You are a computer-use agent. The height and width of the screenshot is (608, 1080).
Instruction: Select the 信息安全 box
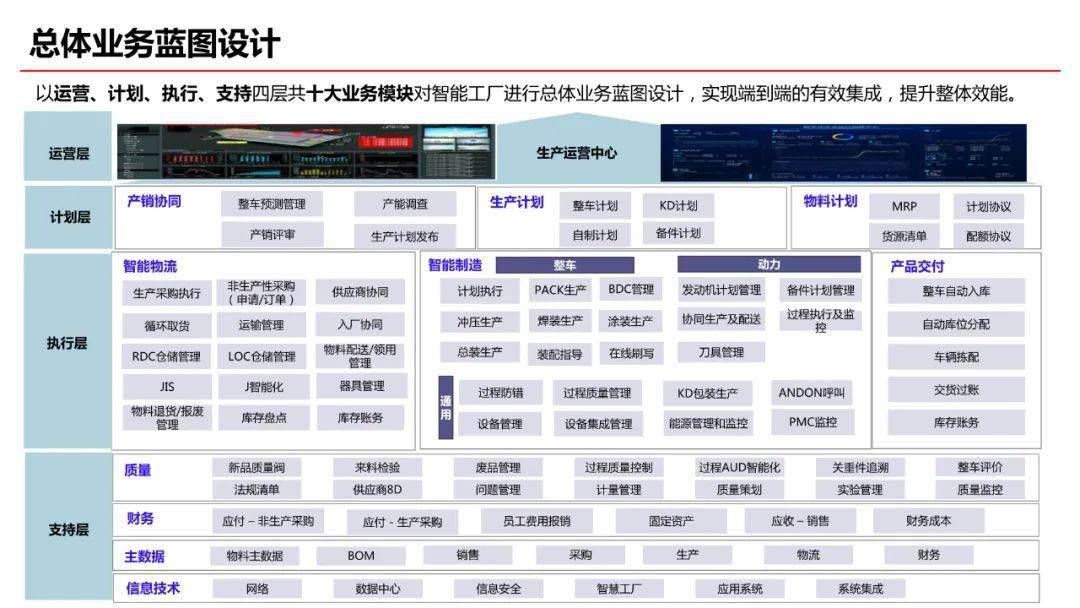pyautogui.click(x=498, y=589)
